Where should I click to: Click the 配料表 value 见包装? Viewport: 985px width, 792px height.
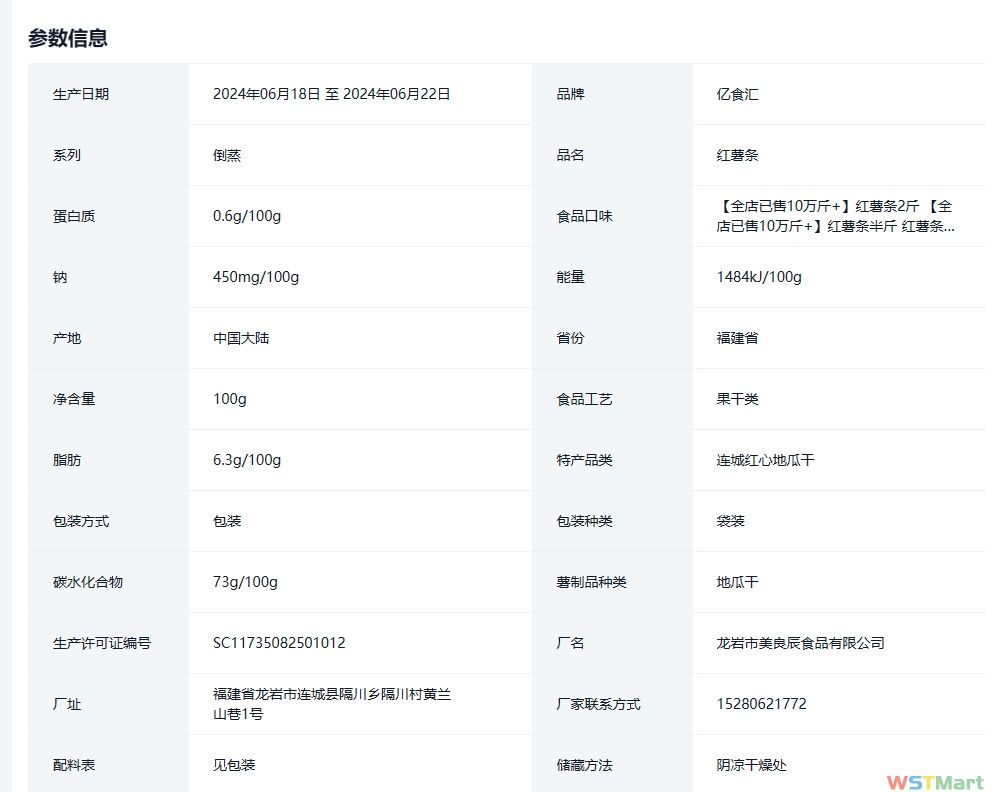pyautogui.click(x=234, y=765)
